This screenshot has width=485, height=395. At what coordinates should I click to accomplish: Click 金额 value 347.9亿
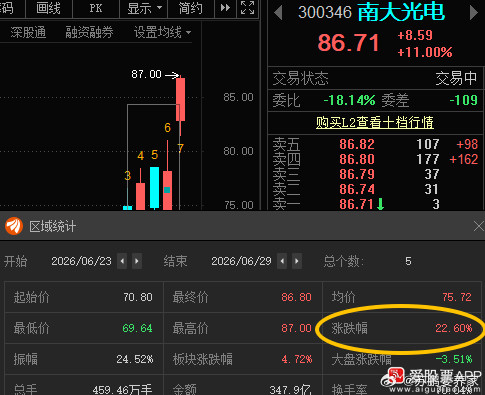click(290, 389)
